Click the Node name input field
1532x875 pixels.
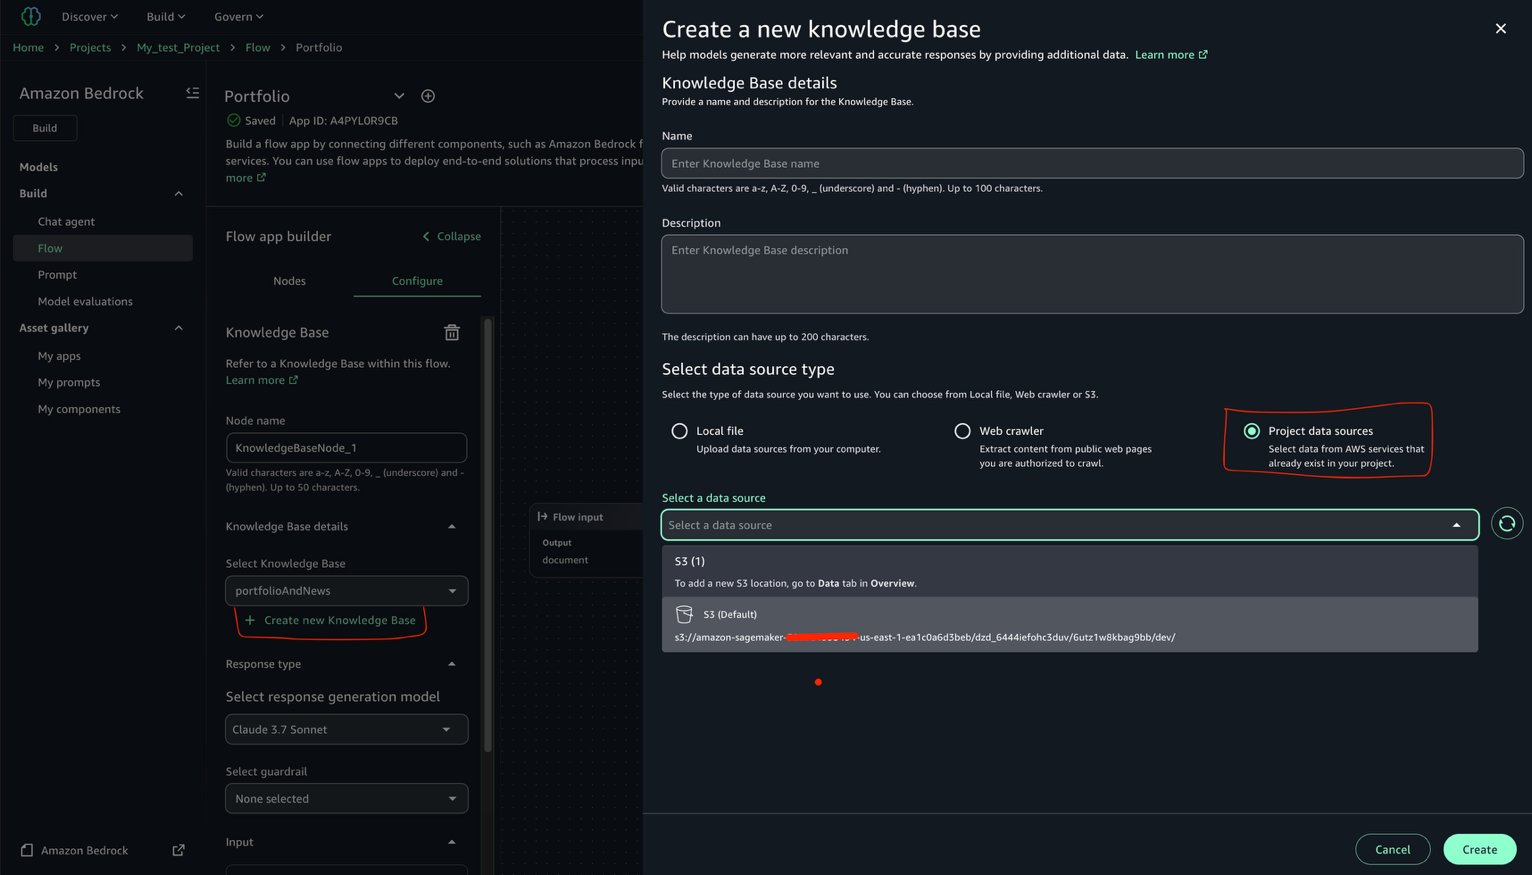(346, 448)
